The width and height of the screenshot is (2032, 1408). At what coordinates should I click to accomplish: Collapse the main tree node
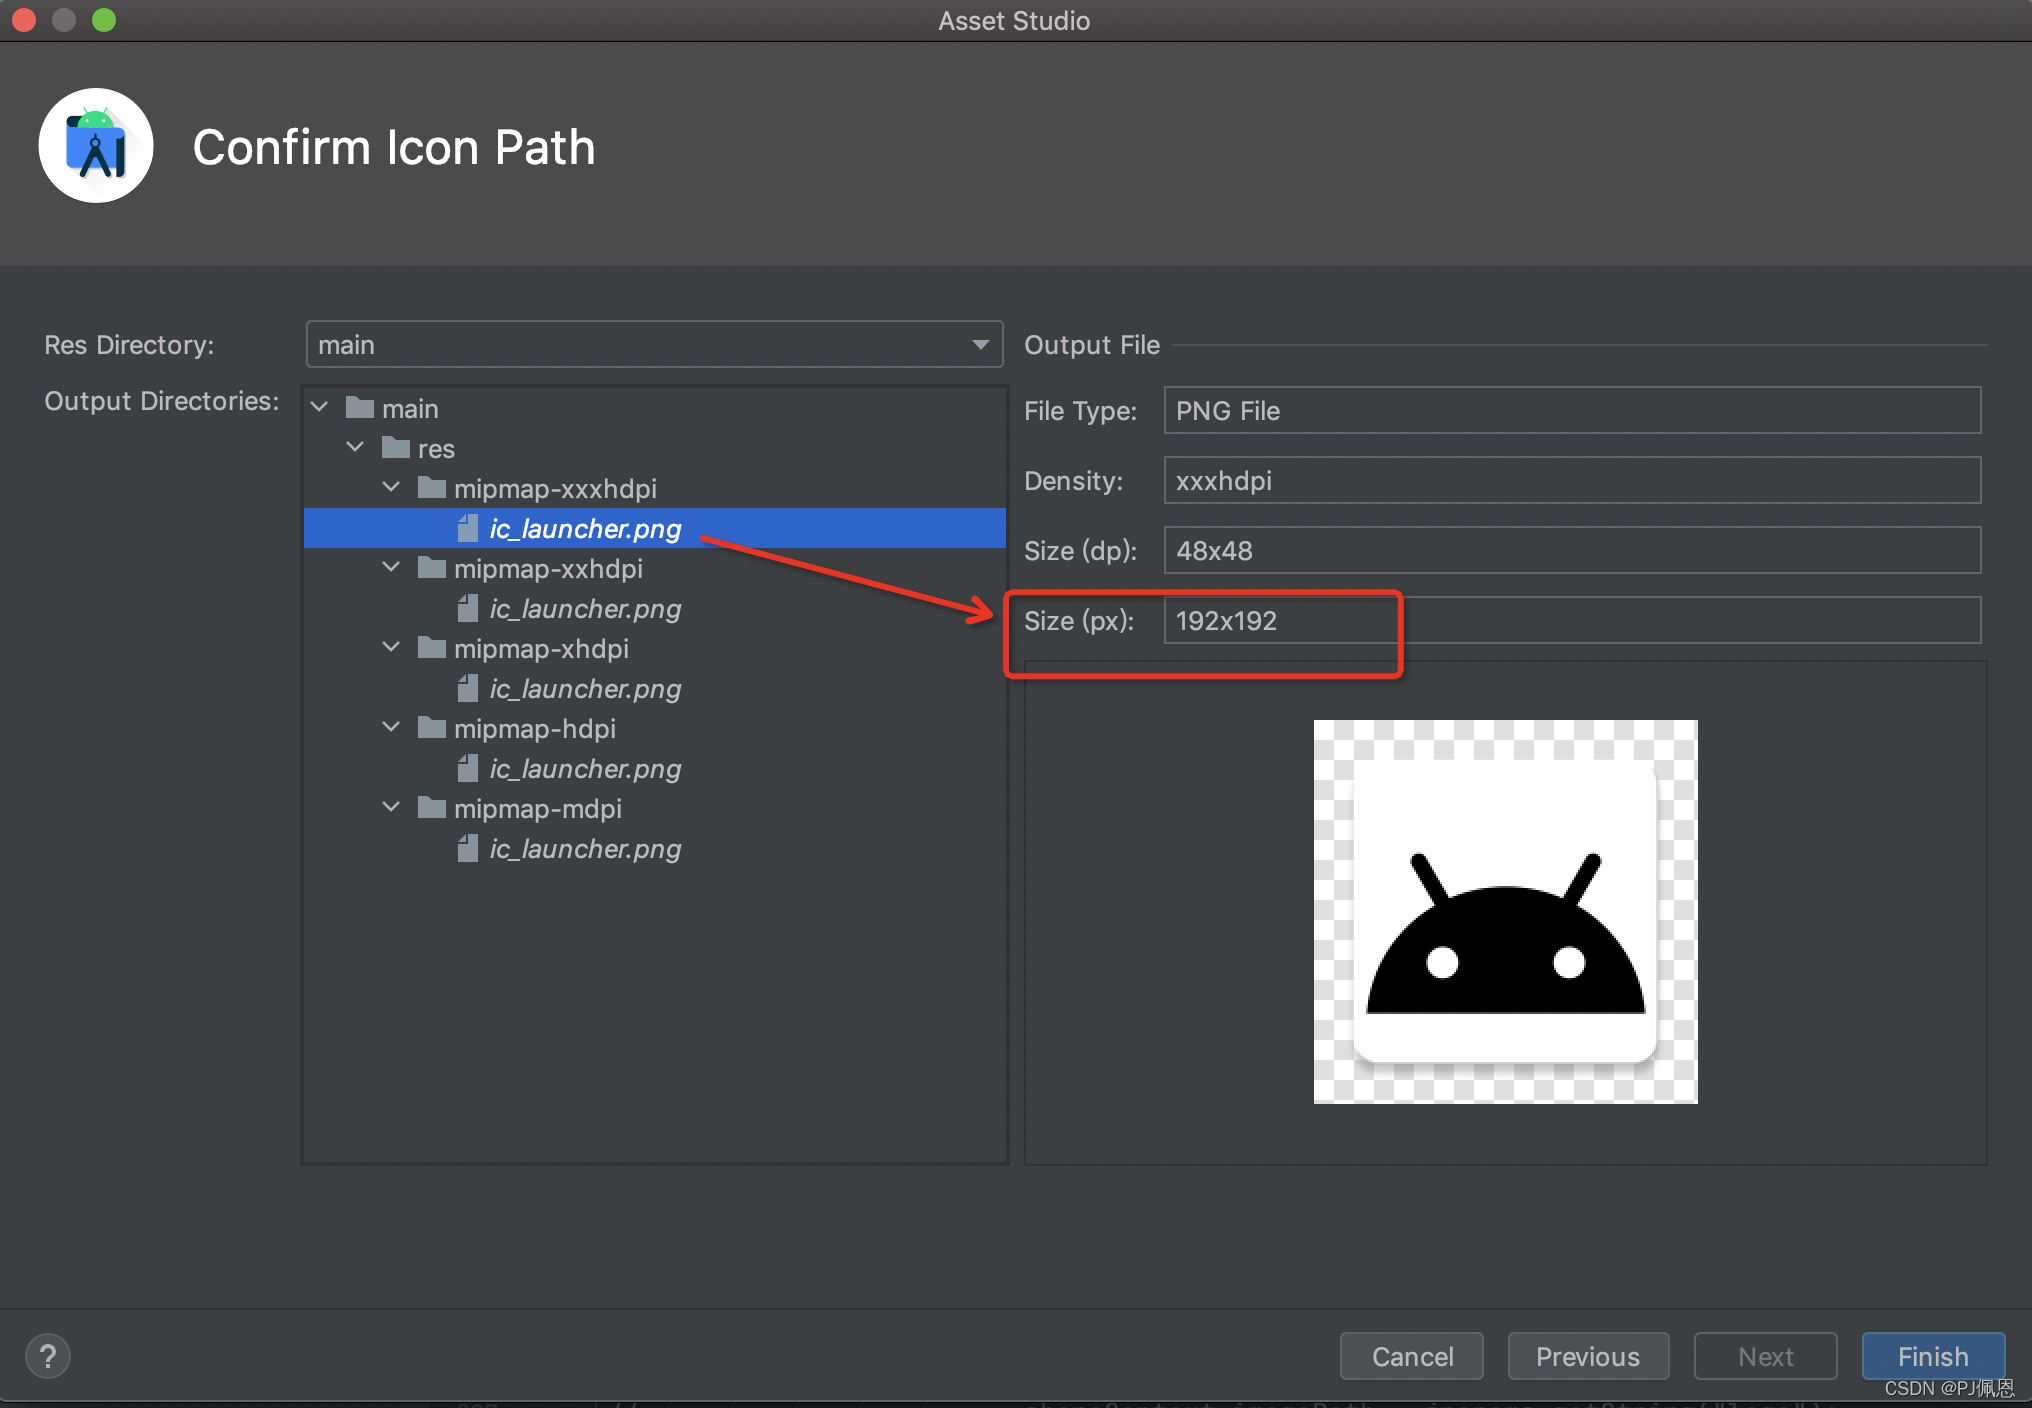320,408
